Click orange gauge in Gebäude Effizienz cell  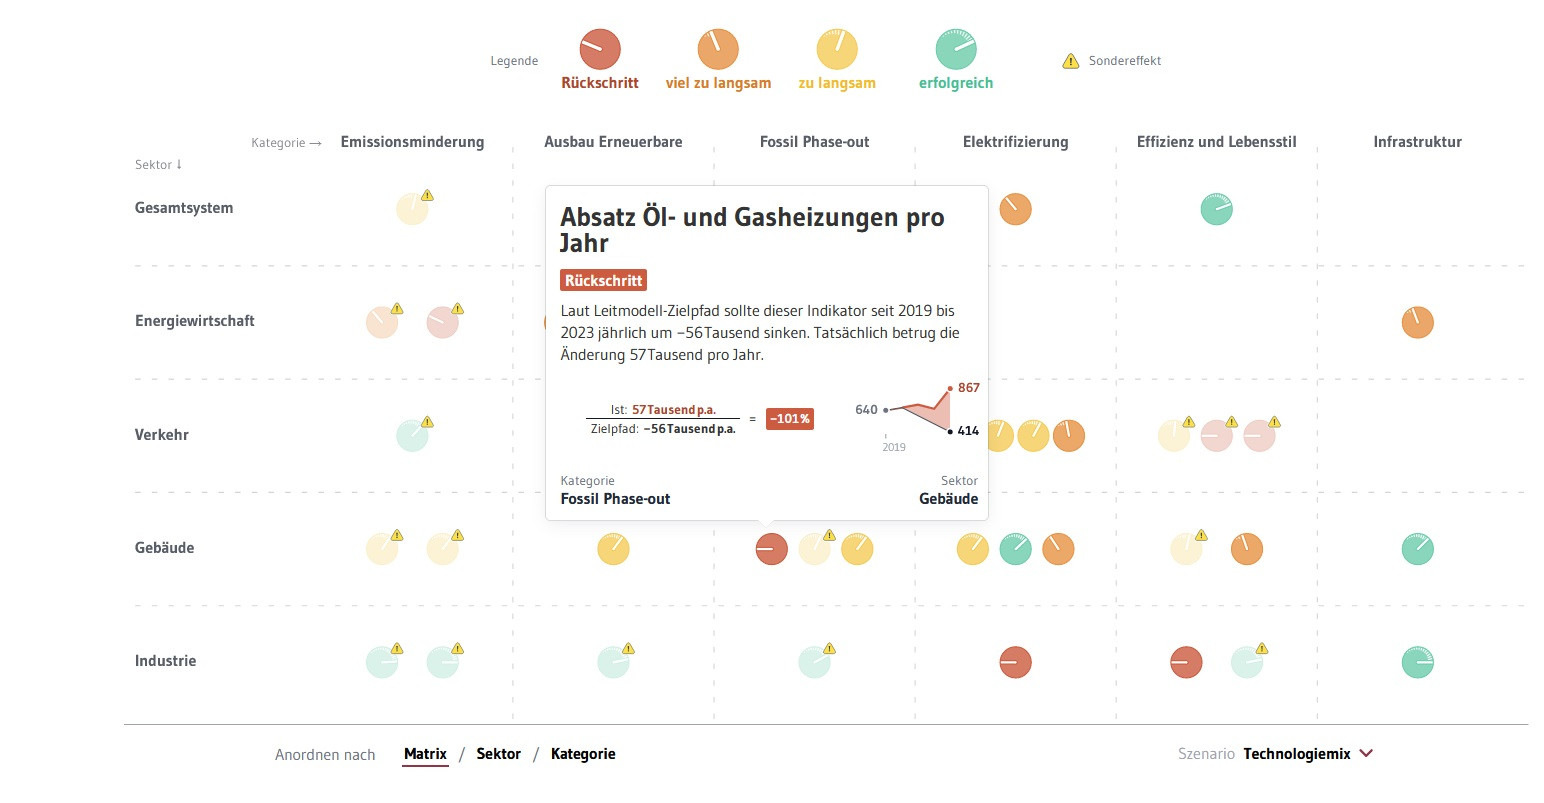(1246, 549)
